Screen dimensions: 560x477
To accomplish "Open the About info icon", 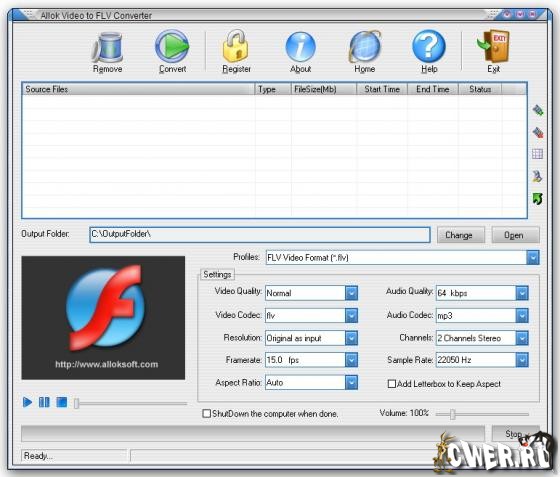I will point(300,47).
